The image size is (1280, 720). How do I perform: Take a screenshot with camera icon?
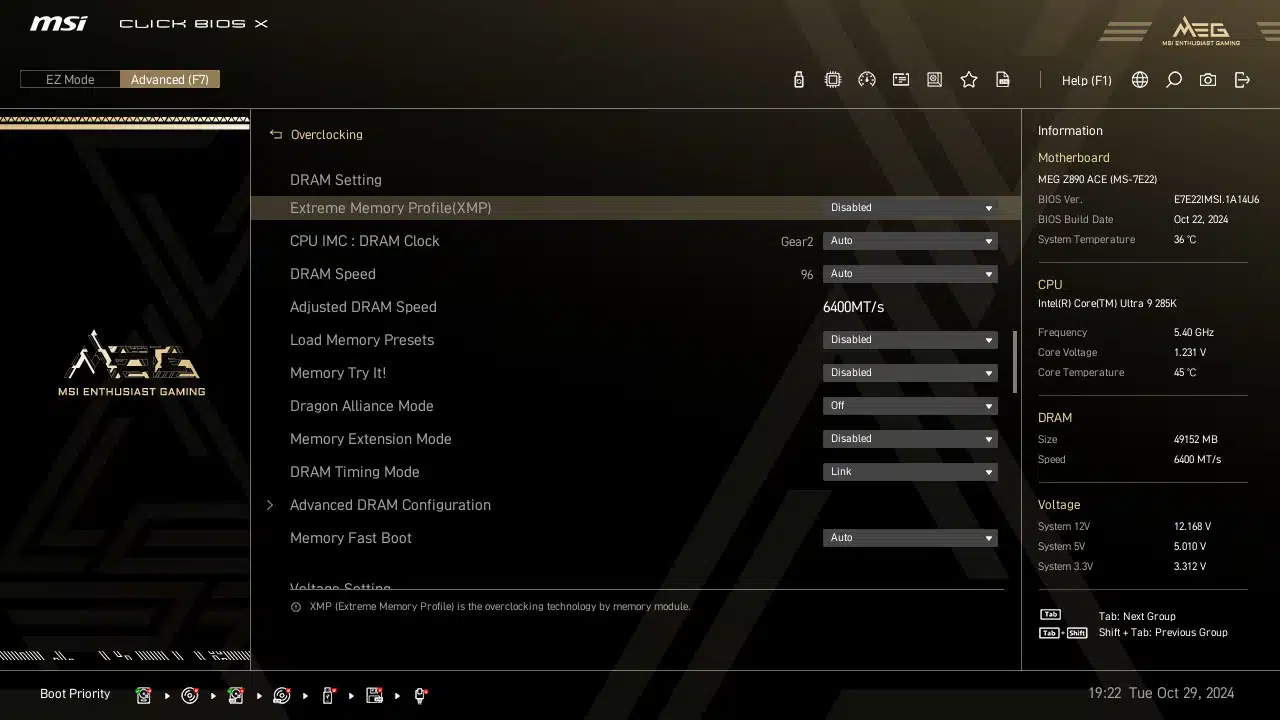pos(1208,80)
